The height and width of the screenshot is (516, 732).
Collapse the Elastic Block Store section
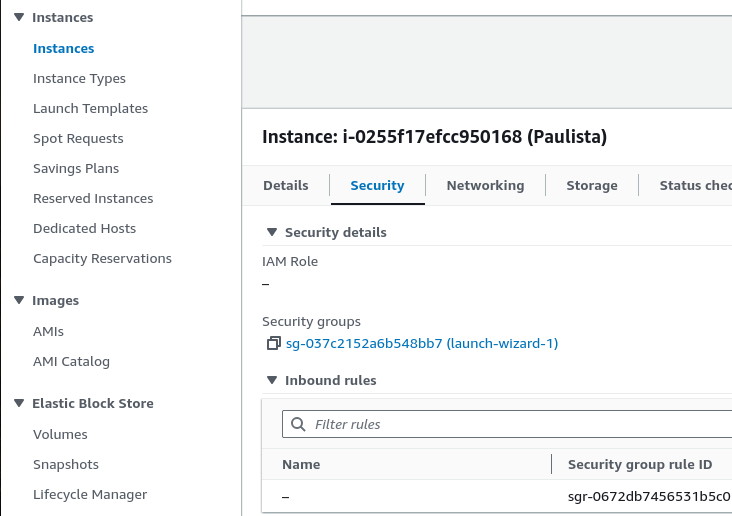(x=19, y=403)
